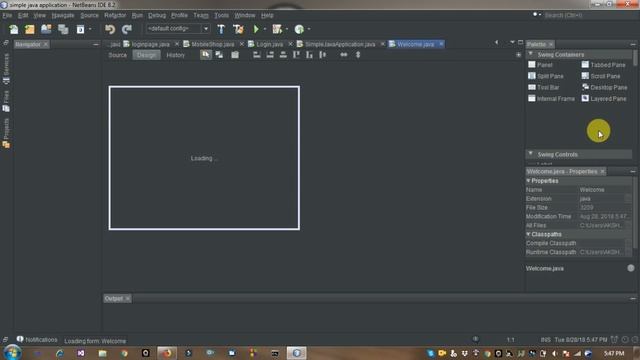Open the Projects side panel icon
640x360 pixels.
[6, 133]
